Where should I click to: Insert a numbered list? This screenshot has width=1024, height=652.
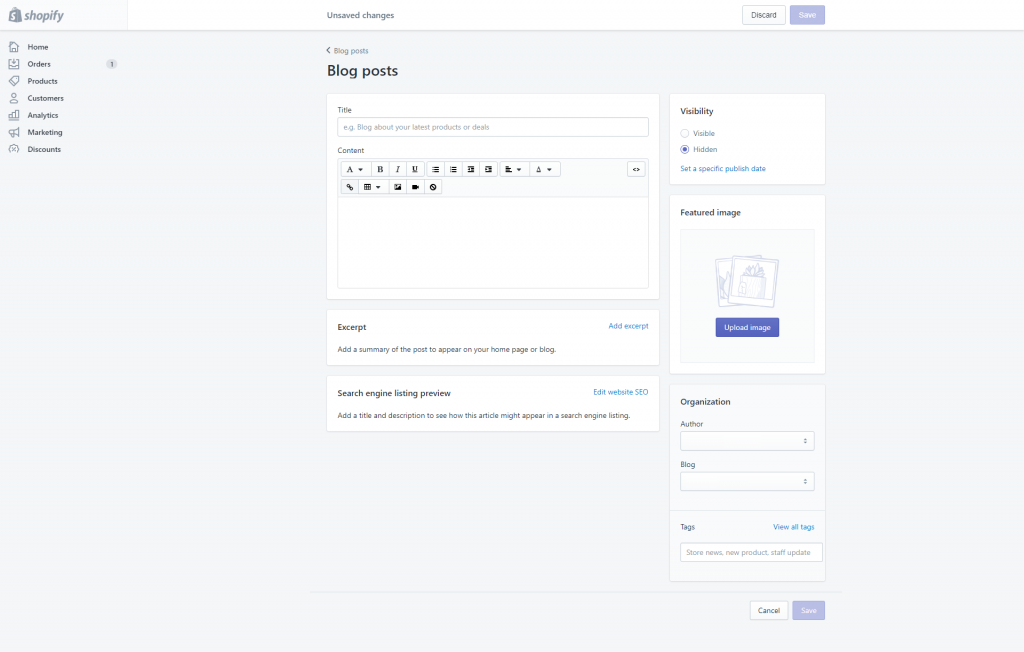(453, 170)
